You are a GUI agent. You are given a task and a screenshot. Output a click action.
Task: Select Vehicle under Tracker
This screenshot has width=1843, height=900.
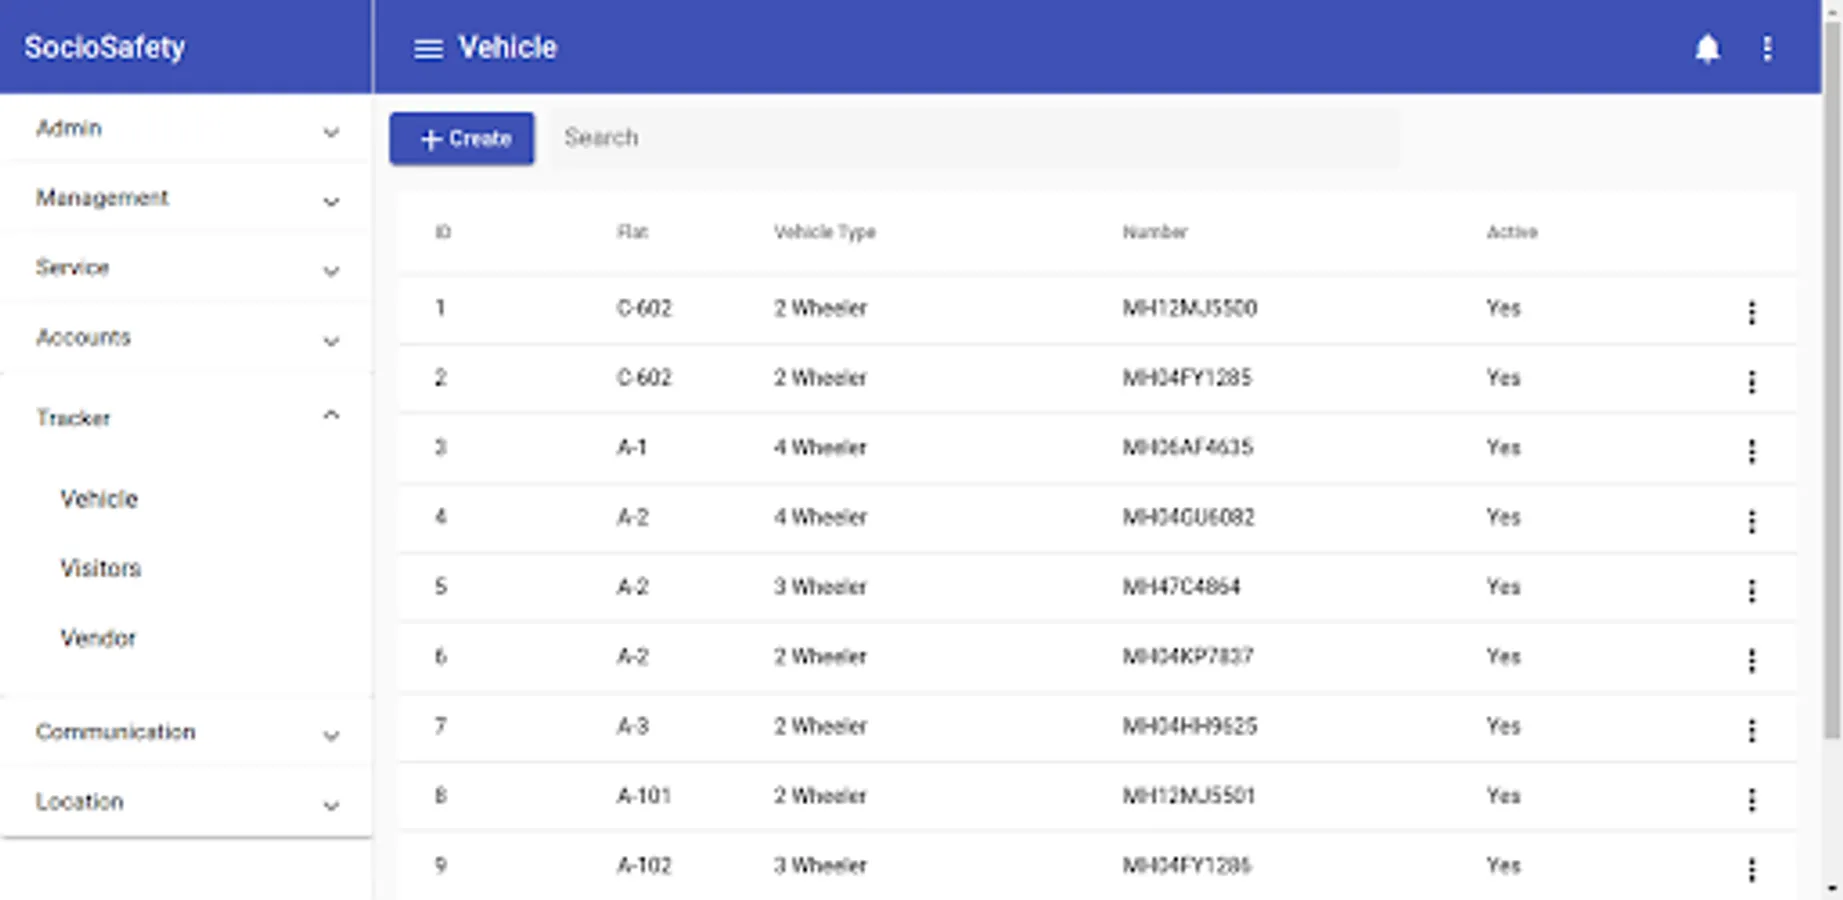coord(98,499)
